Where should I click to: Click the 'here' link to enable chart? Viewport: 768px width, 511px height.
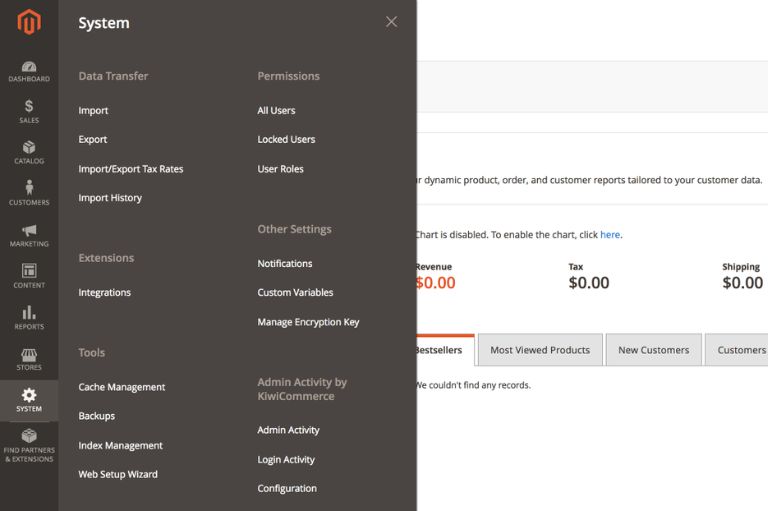pos(610,235)
